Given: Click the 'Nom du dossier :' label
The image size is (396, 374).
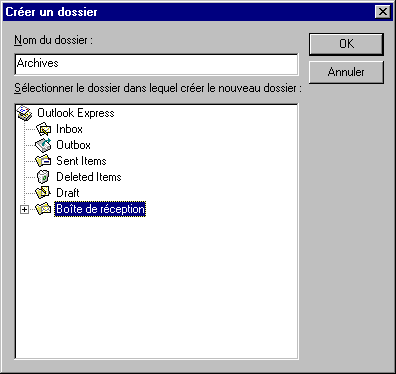Looking at the screenshot, I should pos(53,40).
